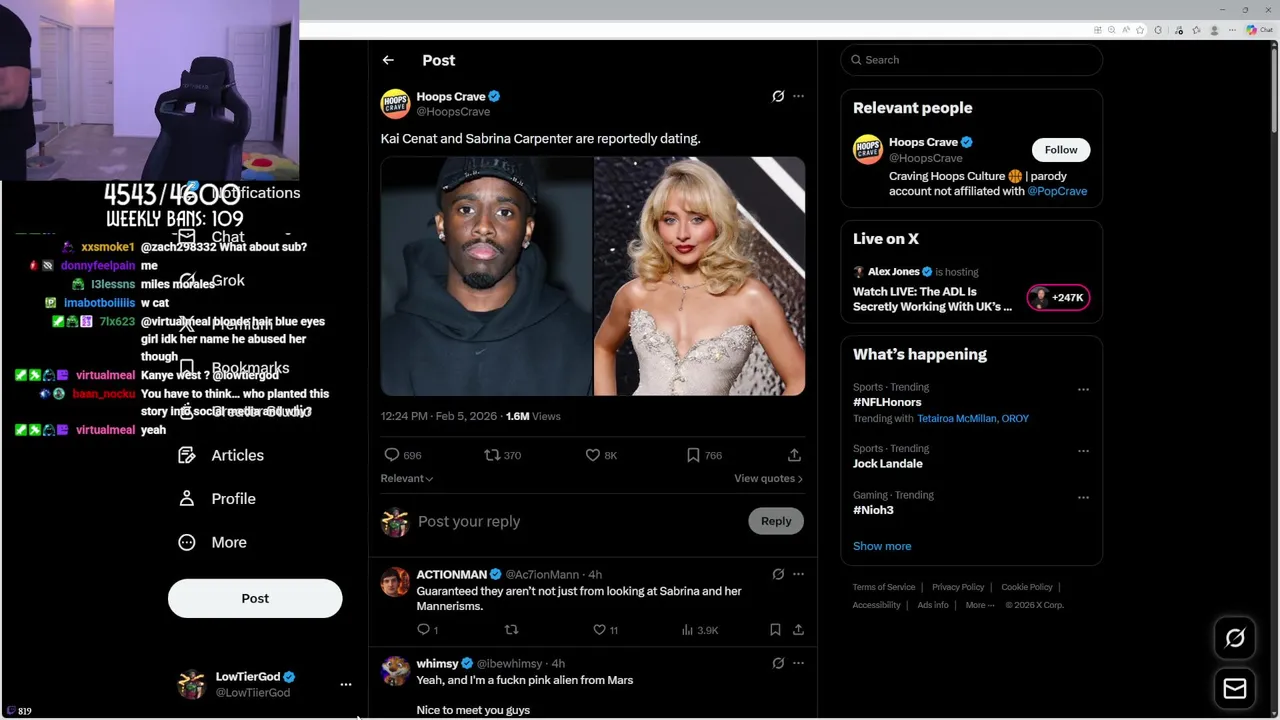
Task: Click the back arrow beside Post
Action: [388, 60]
